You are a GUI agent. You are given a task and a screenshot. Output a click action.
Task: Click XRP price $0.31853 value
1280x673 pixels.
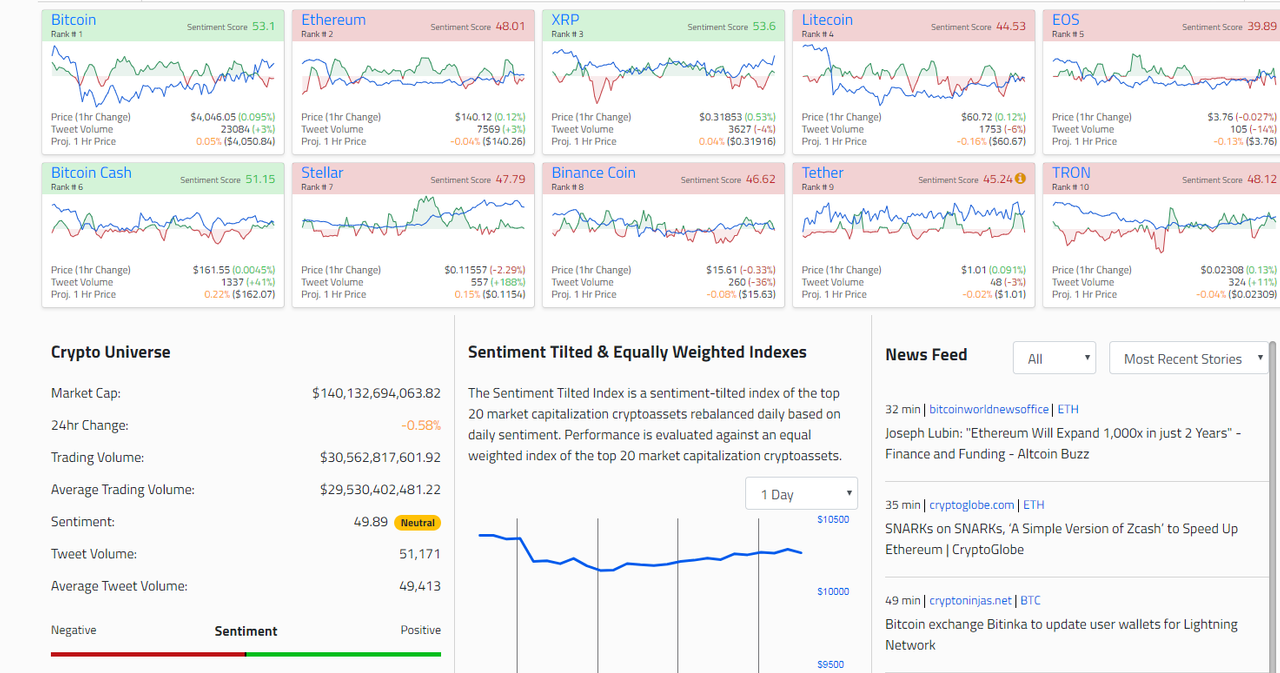pos(720,117)
